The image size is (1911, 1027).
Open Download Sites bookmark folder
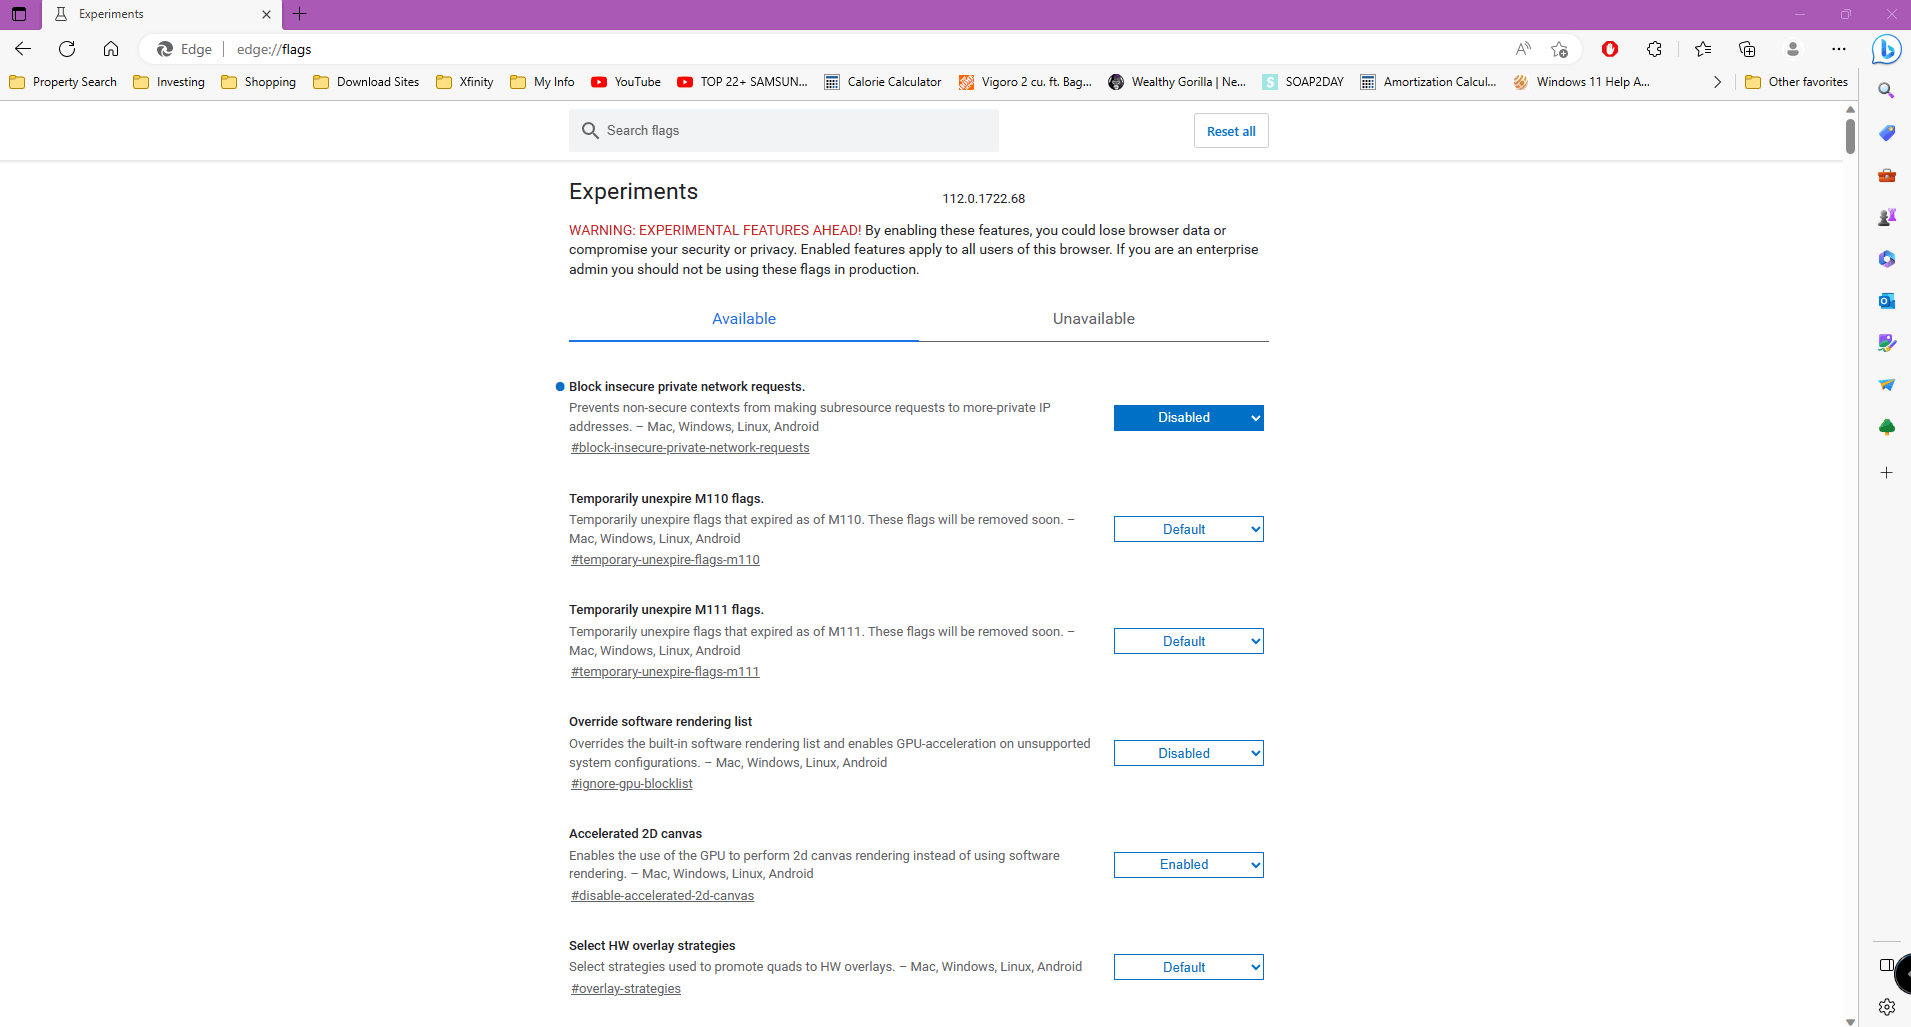click(x=366, y=82)
